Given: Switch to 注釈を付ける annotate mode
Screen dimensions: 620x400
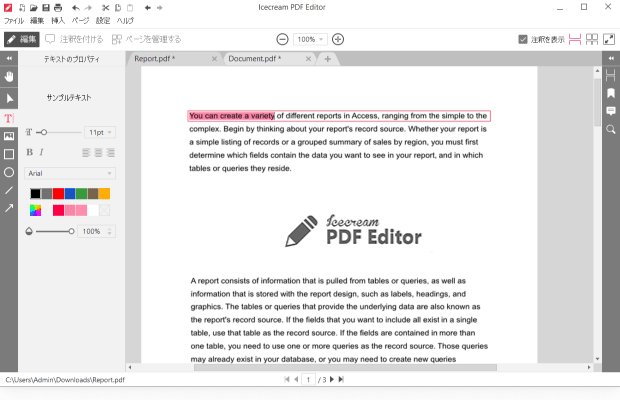Looking at the screenshot, I should click(x=74, y=39).
